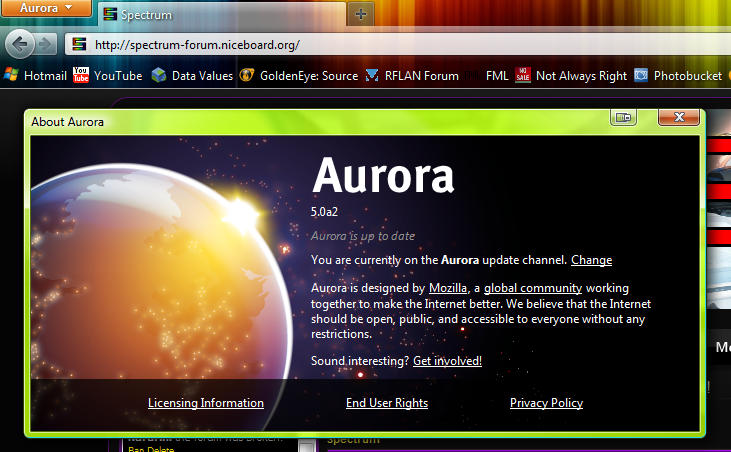Open a new tab with the plus button

[360, 14]
